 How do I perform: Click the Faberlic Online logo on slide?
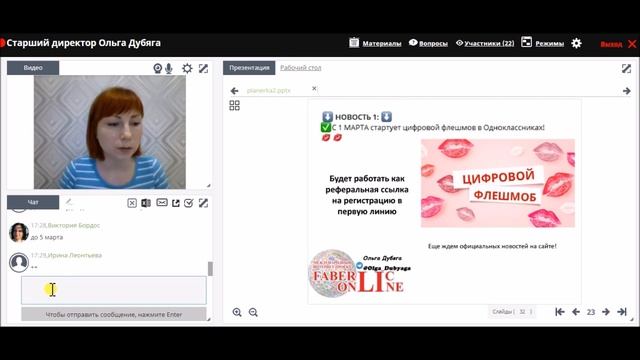[x=356, y=273]
